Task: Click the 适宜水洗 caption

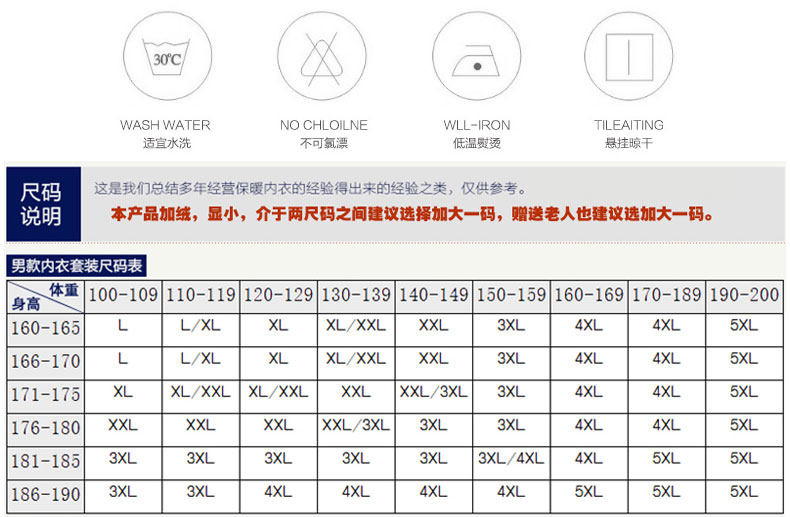Action: click(x=167, y=143)
